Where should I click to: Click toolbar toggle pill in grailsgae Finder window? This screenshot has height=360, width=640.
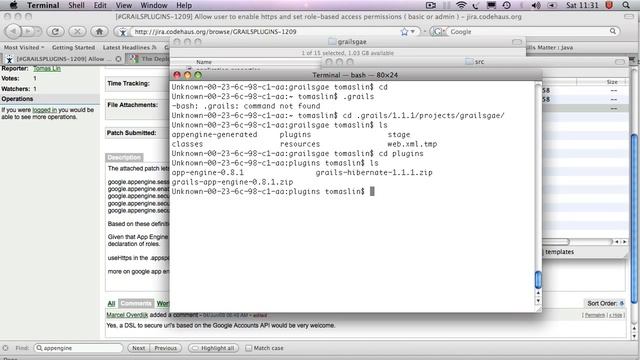click(517, 42)
